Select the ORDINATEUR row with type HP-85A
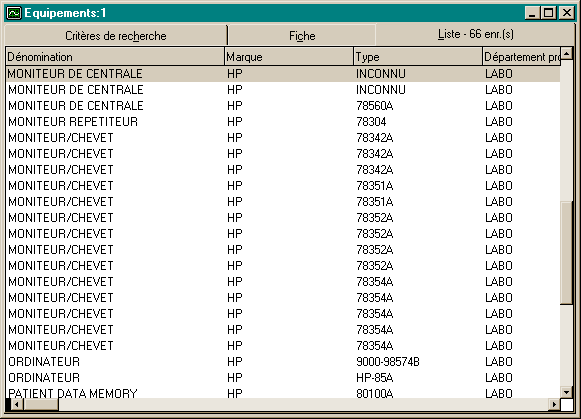The width and height of the screenshot is (581, 419). (283, 378)
